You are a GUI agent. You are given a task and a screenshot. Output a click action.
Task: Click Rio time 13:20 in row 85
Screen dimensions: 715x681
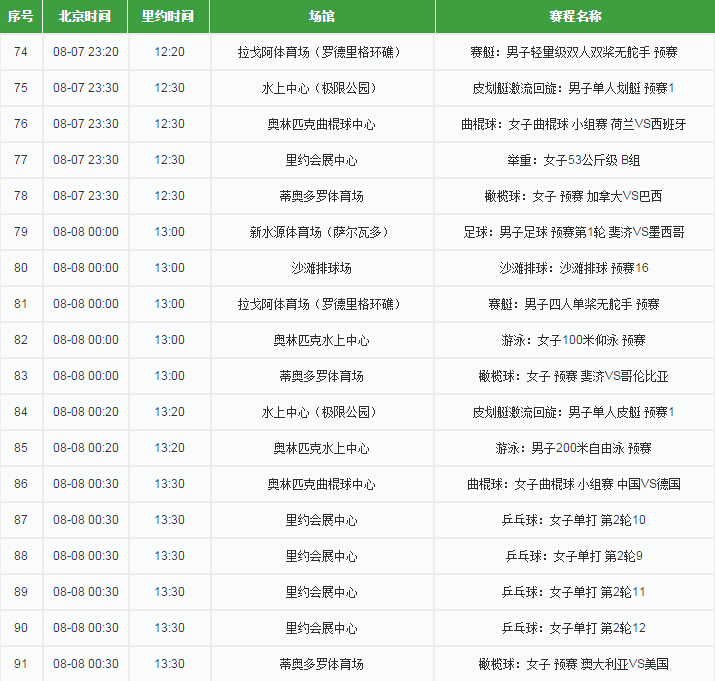(169, 448)
